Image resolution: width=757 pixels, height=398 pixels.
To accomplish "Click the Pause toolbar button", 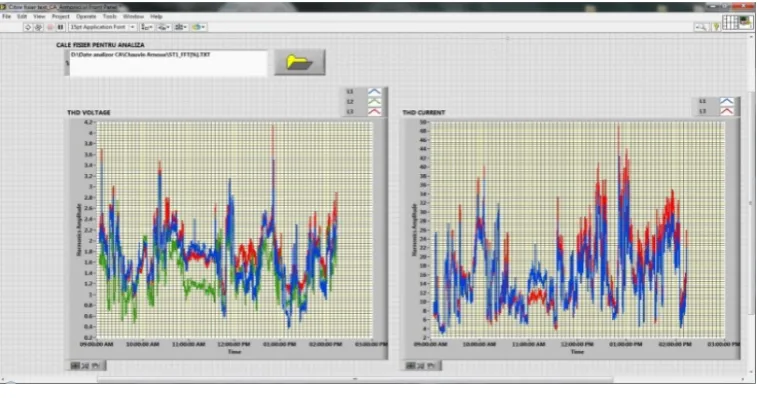I will 60,27.
